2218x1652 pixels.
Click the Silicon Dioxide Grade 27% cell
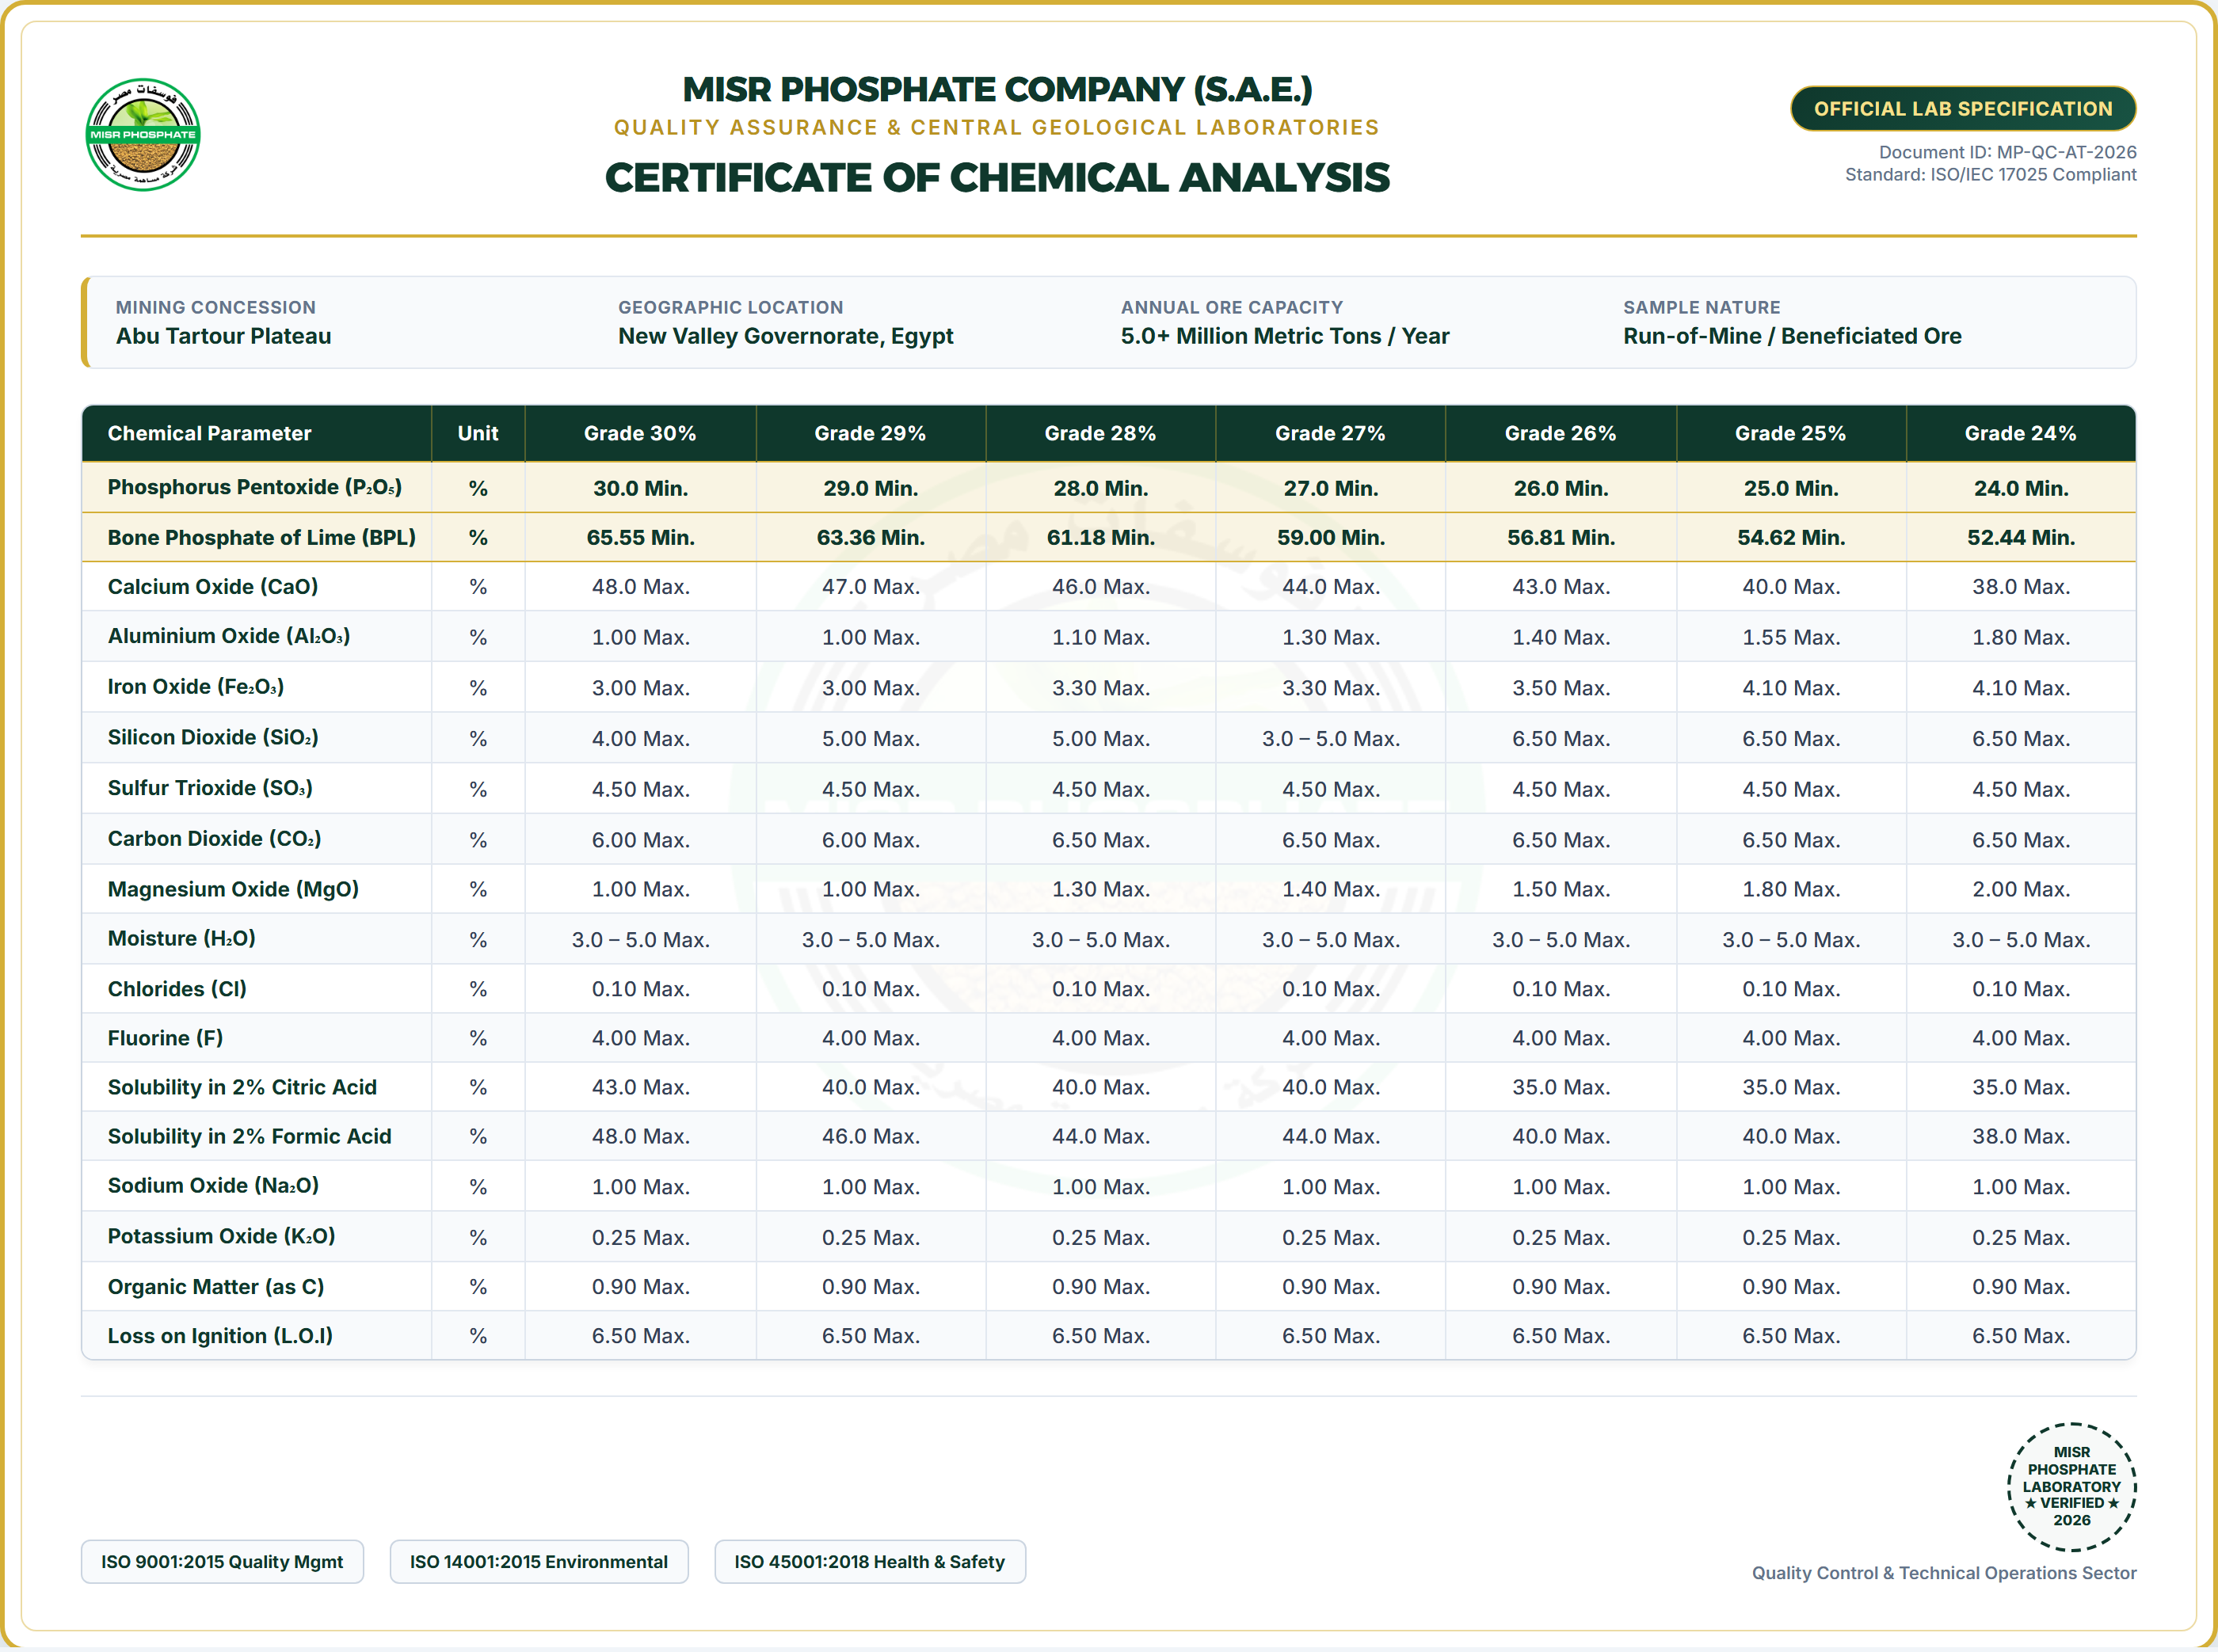click(1330, 738)
